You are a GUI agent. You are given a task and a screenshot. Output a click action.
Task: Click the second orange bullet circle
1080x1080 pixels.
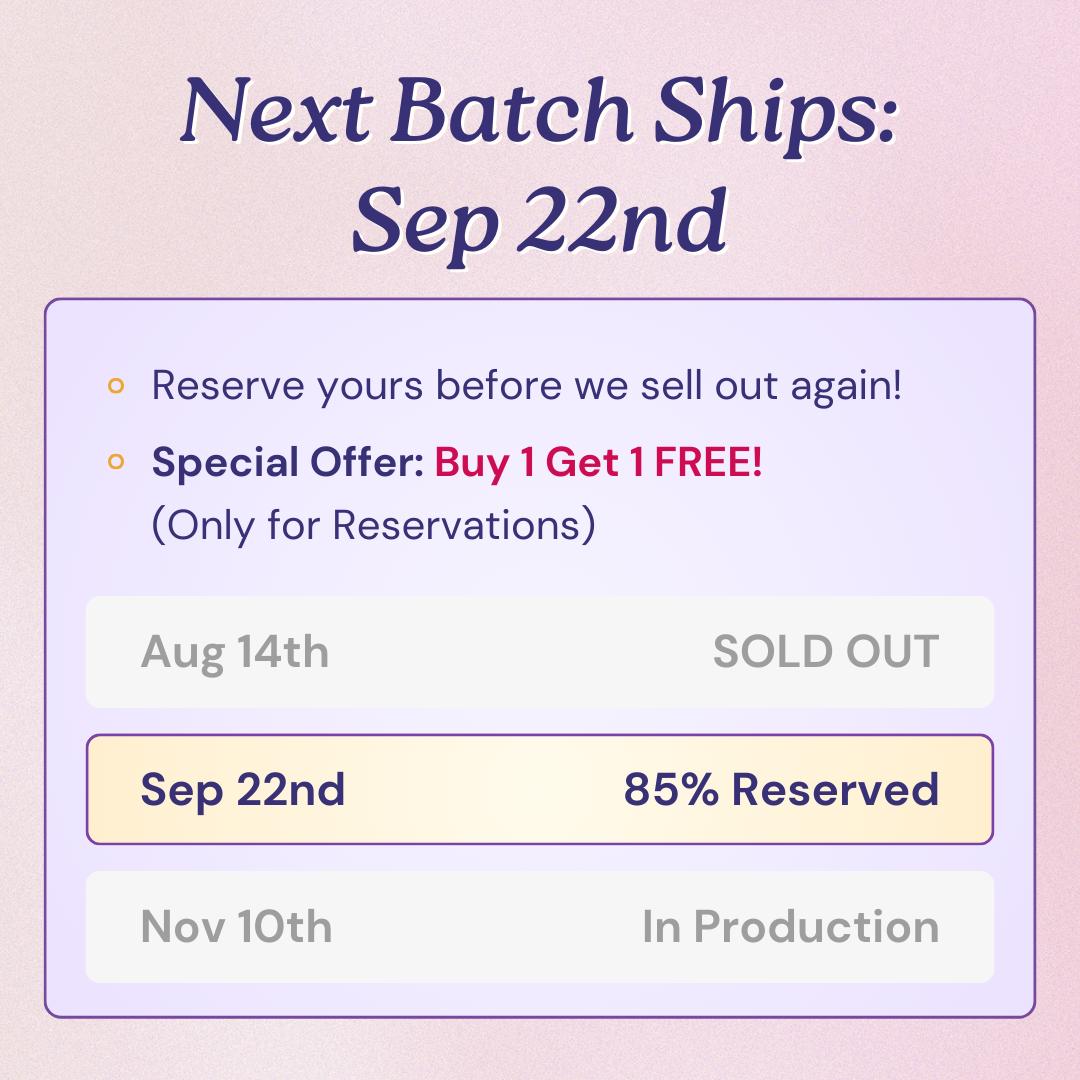(116, 461)
